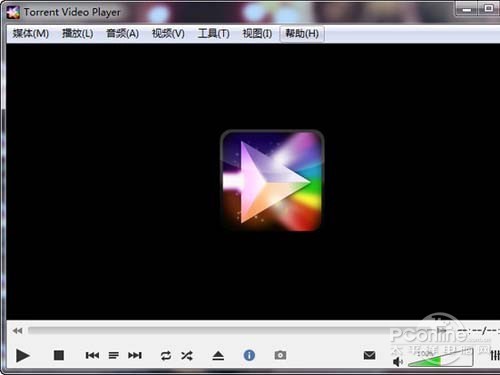
Task: Open the blue media information icon
Action: (x=249, y=355)
